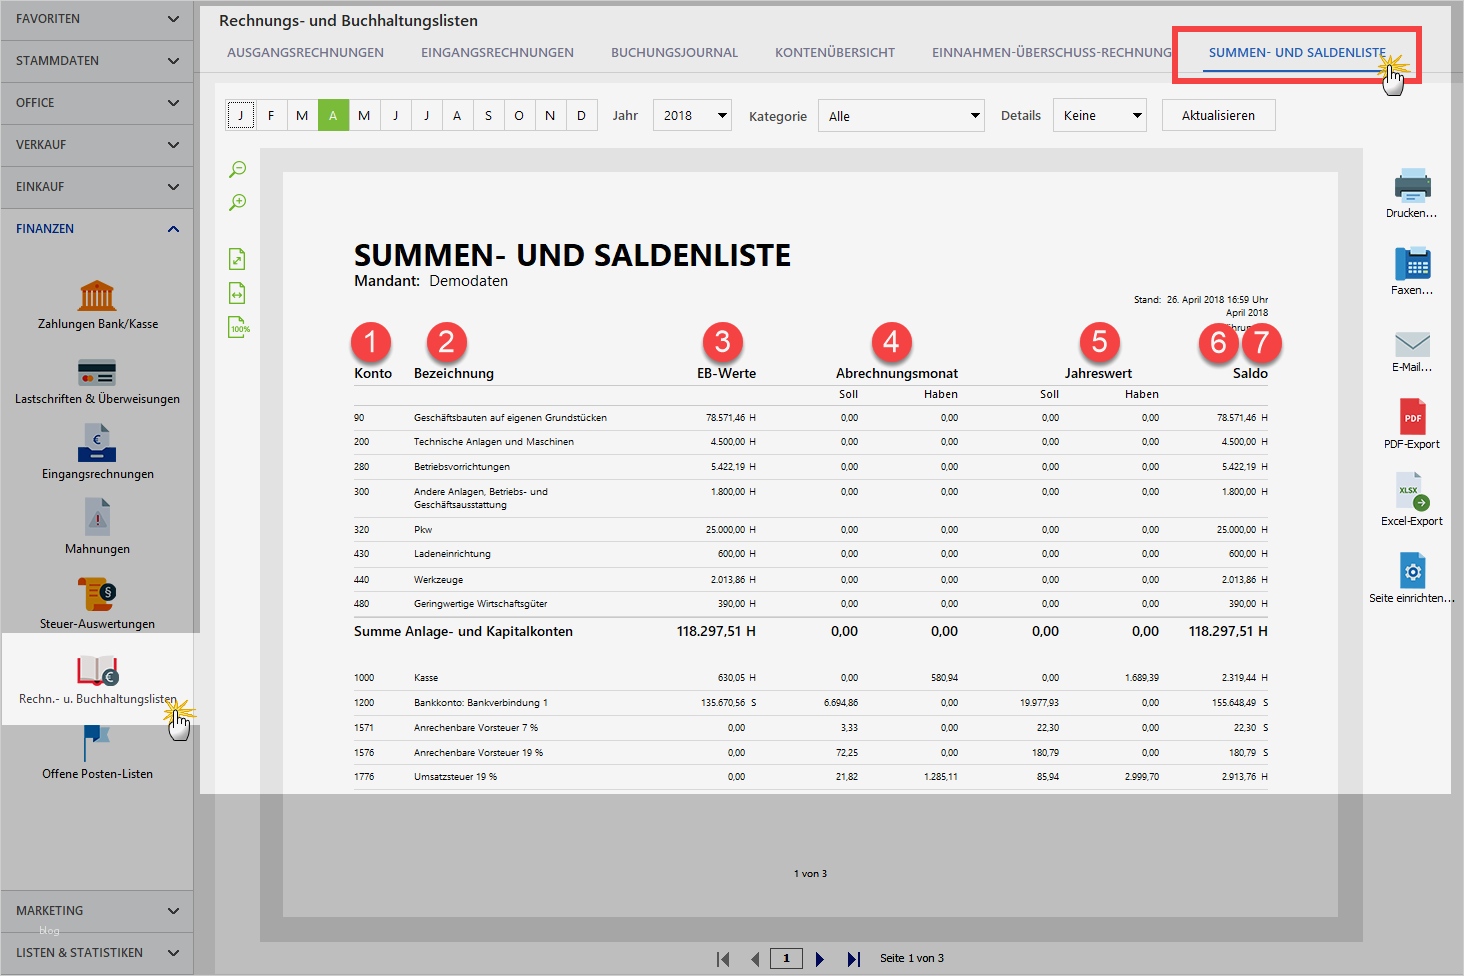Click the Drucken printer icon
Screen dimensions: 1464x976
coord(1412,186)
